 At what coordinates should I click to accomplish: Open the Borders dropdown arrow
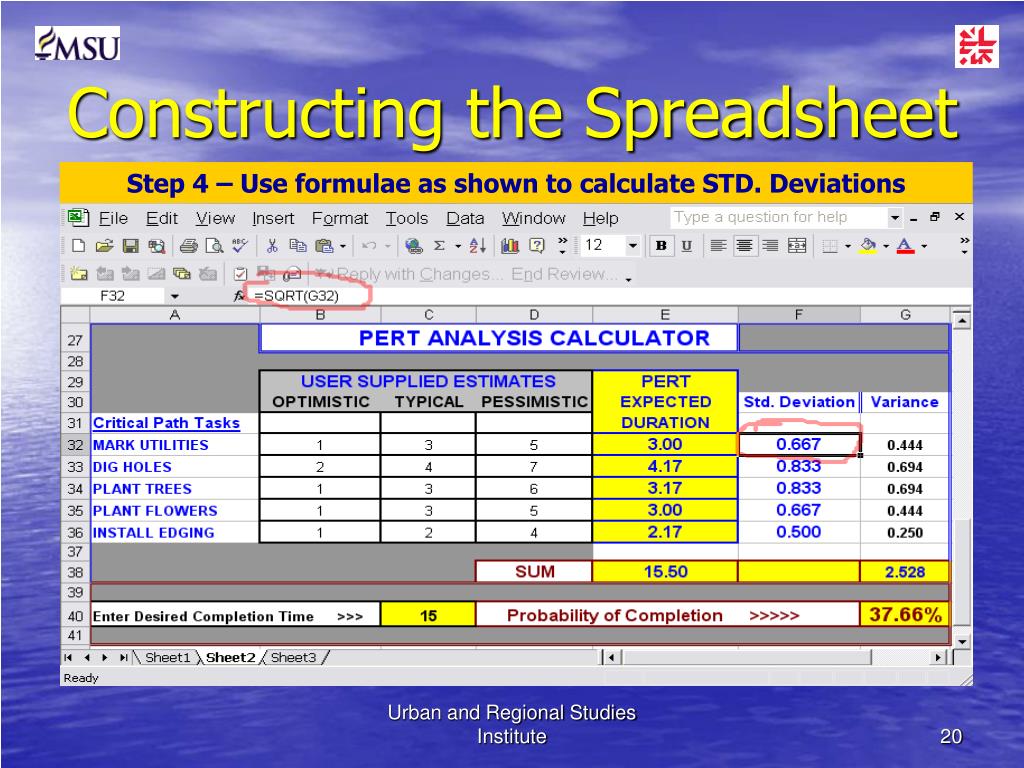pos(848,247)
